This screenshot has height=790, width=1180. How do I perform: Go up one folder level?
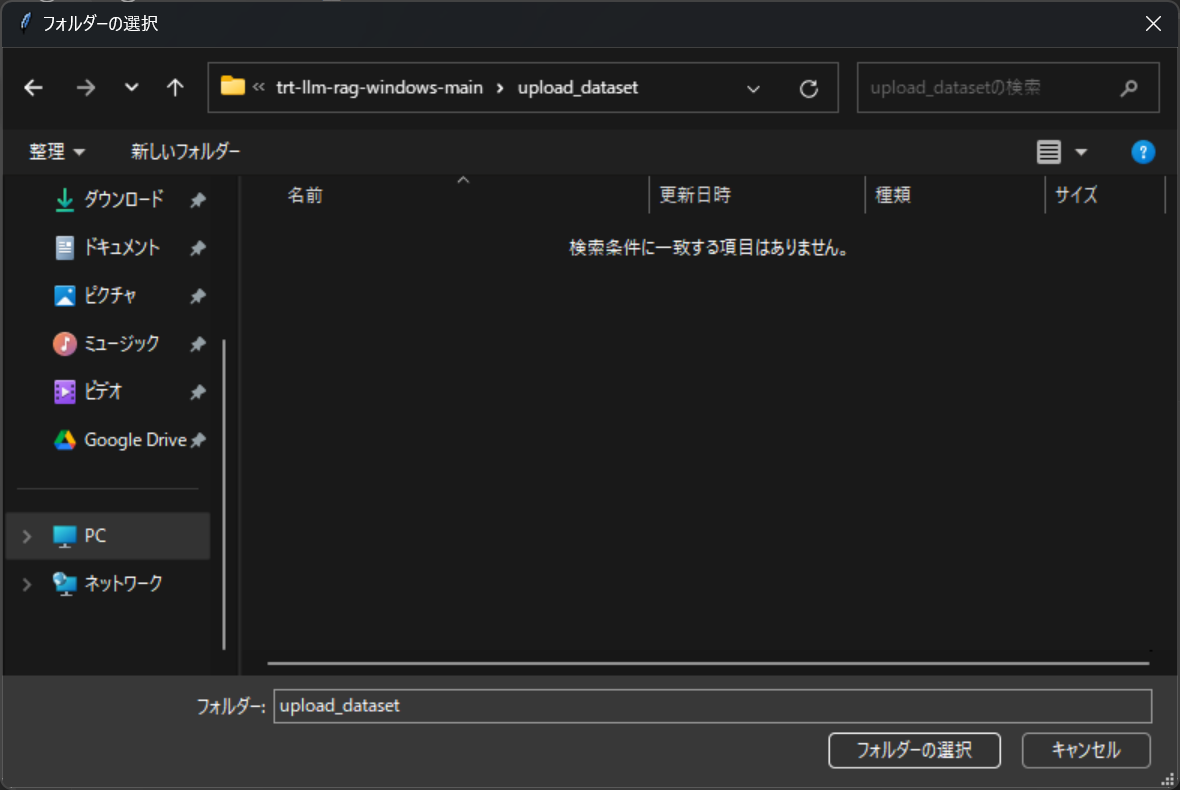tap(175, 88)
